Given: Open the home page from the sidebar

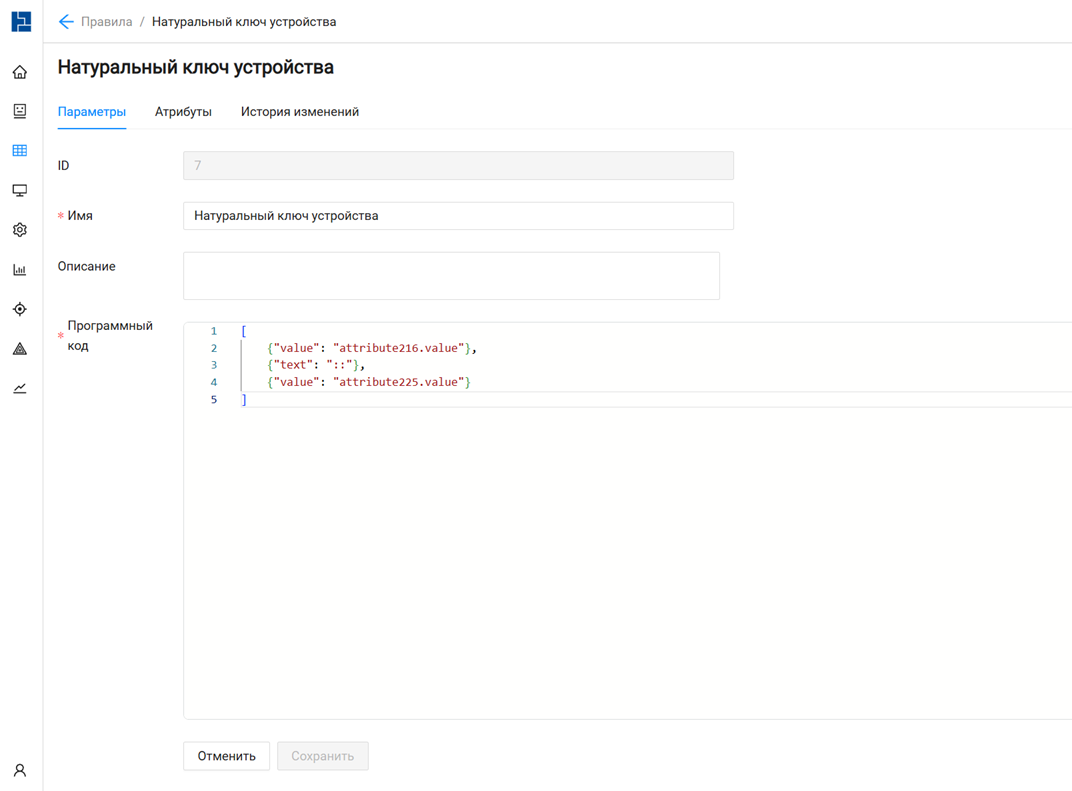Looking at the screenshot, I should pos(20,72).
